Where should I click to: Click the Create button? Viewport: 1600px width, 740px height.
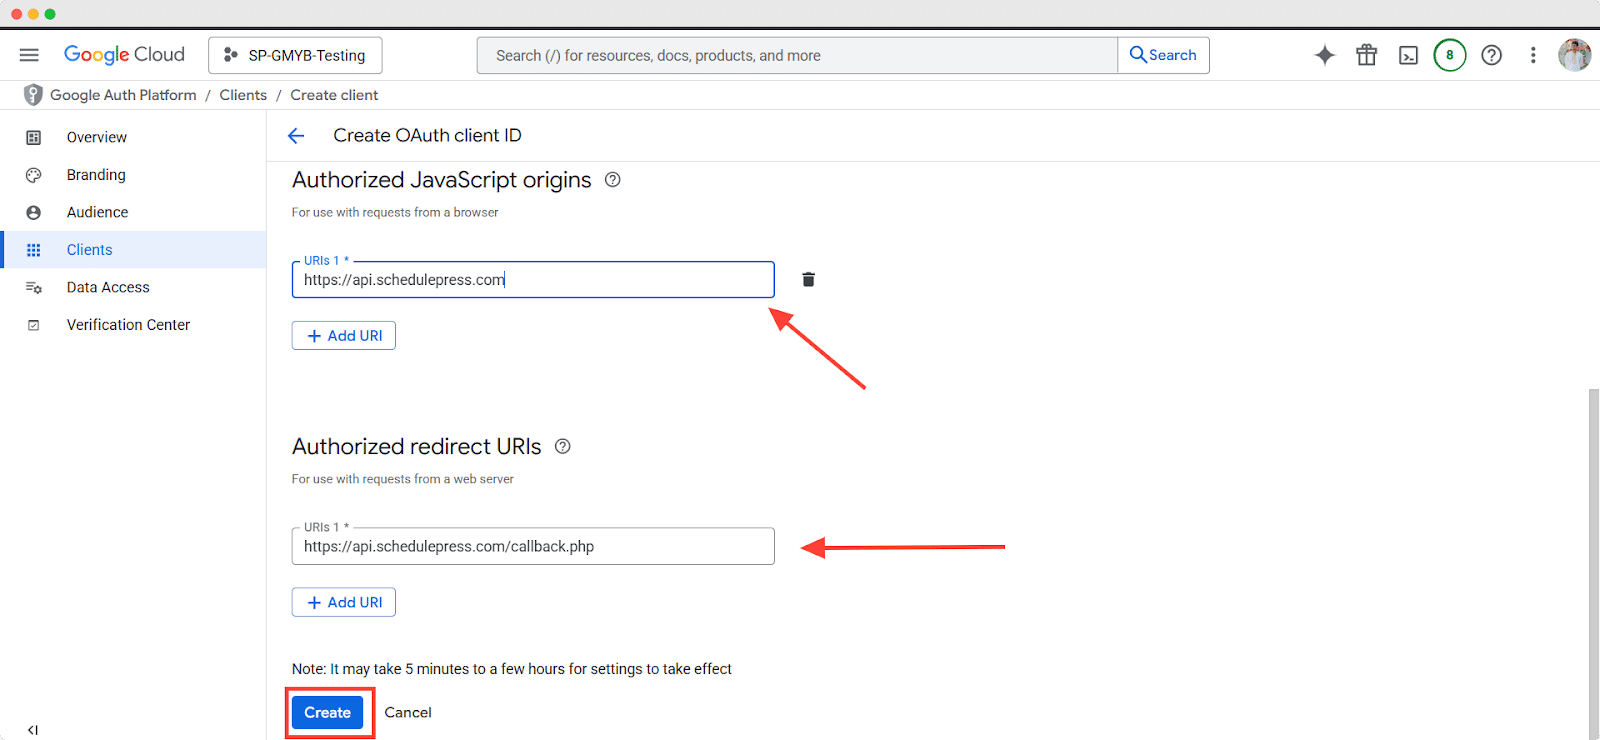[328, 712]
